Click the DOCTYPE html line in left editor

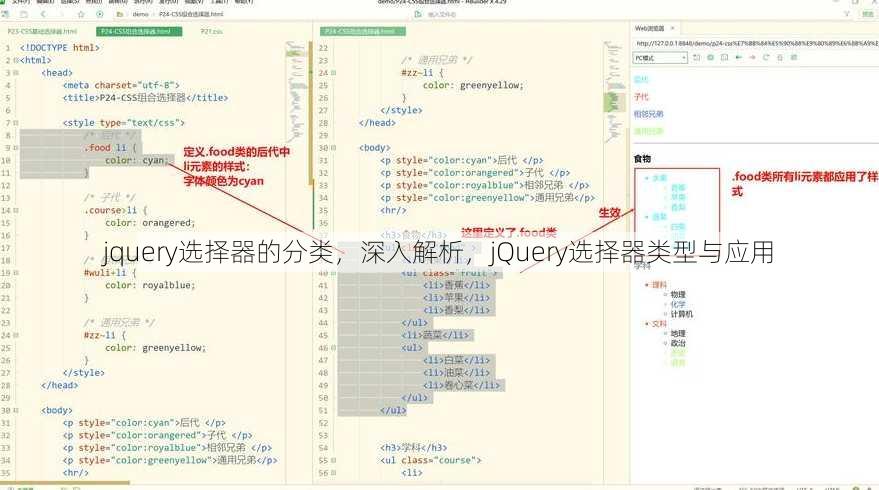coord(60,48)
